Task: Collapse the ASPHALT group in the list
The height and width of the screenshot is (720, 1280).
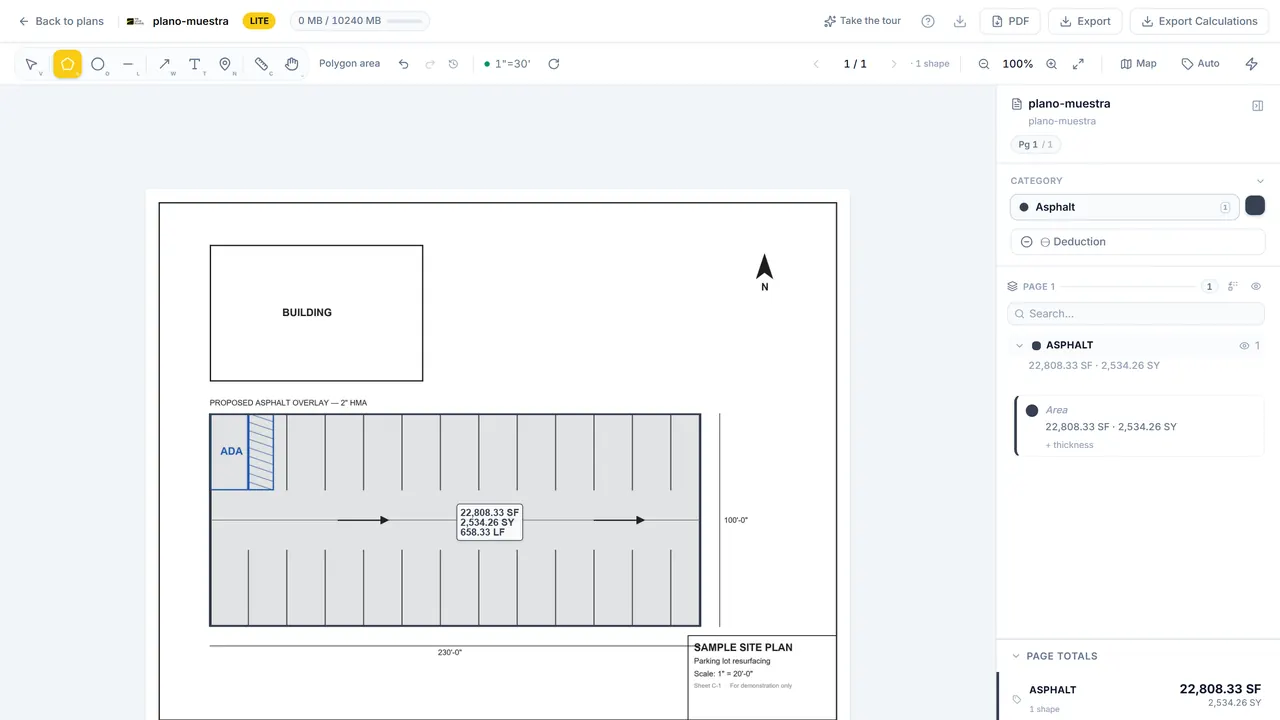Action: [x=1019, y=346]
